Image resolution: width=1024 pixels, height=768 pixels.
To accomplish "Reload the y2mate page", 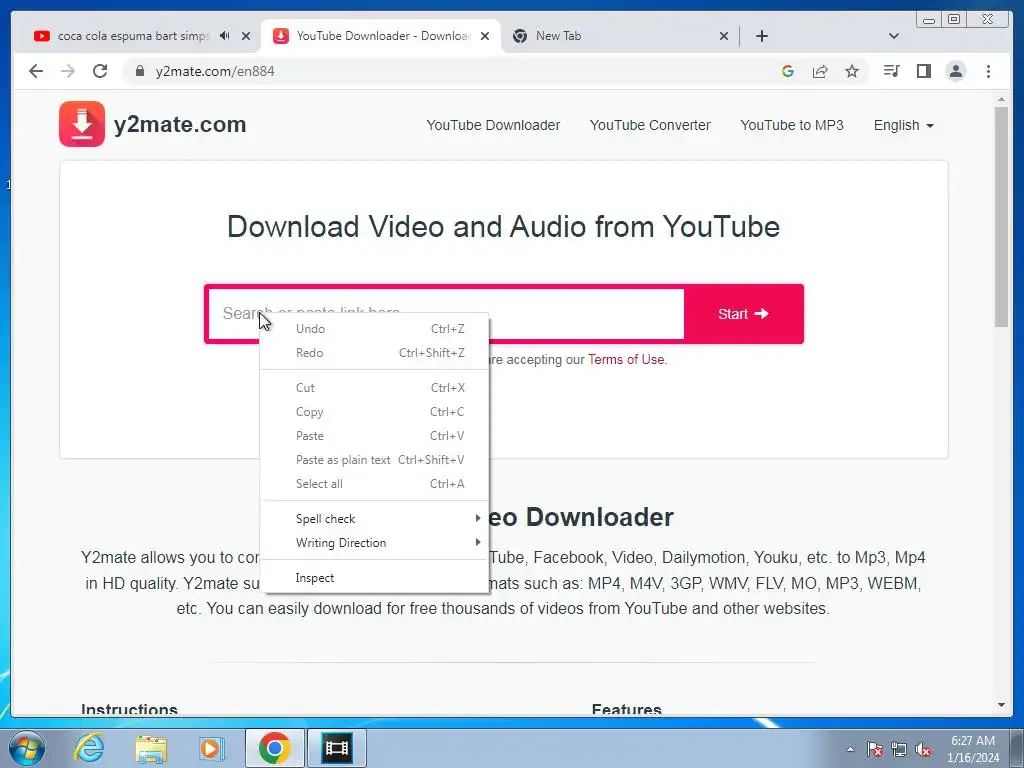I will [100, 71].
